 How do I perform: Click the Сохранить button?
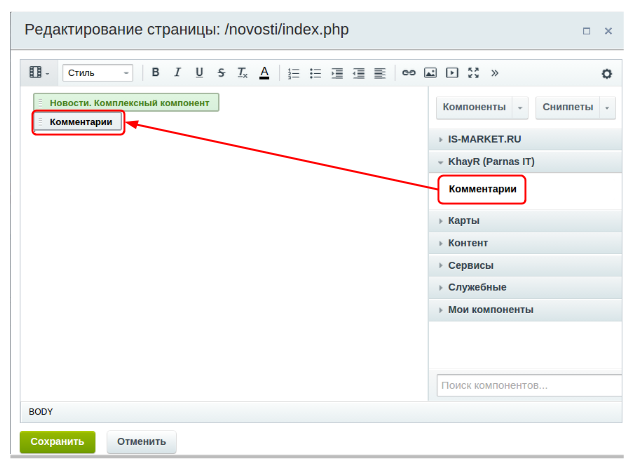(57, 441)
